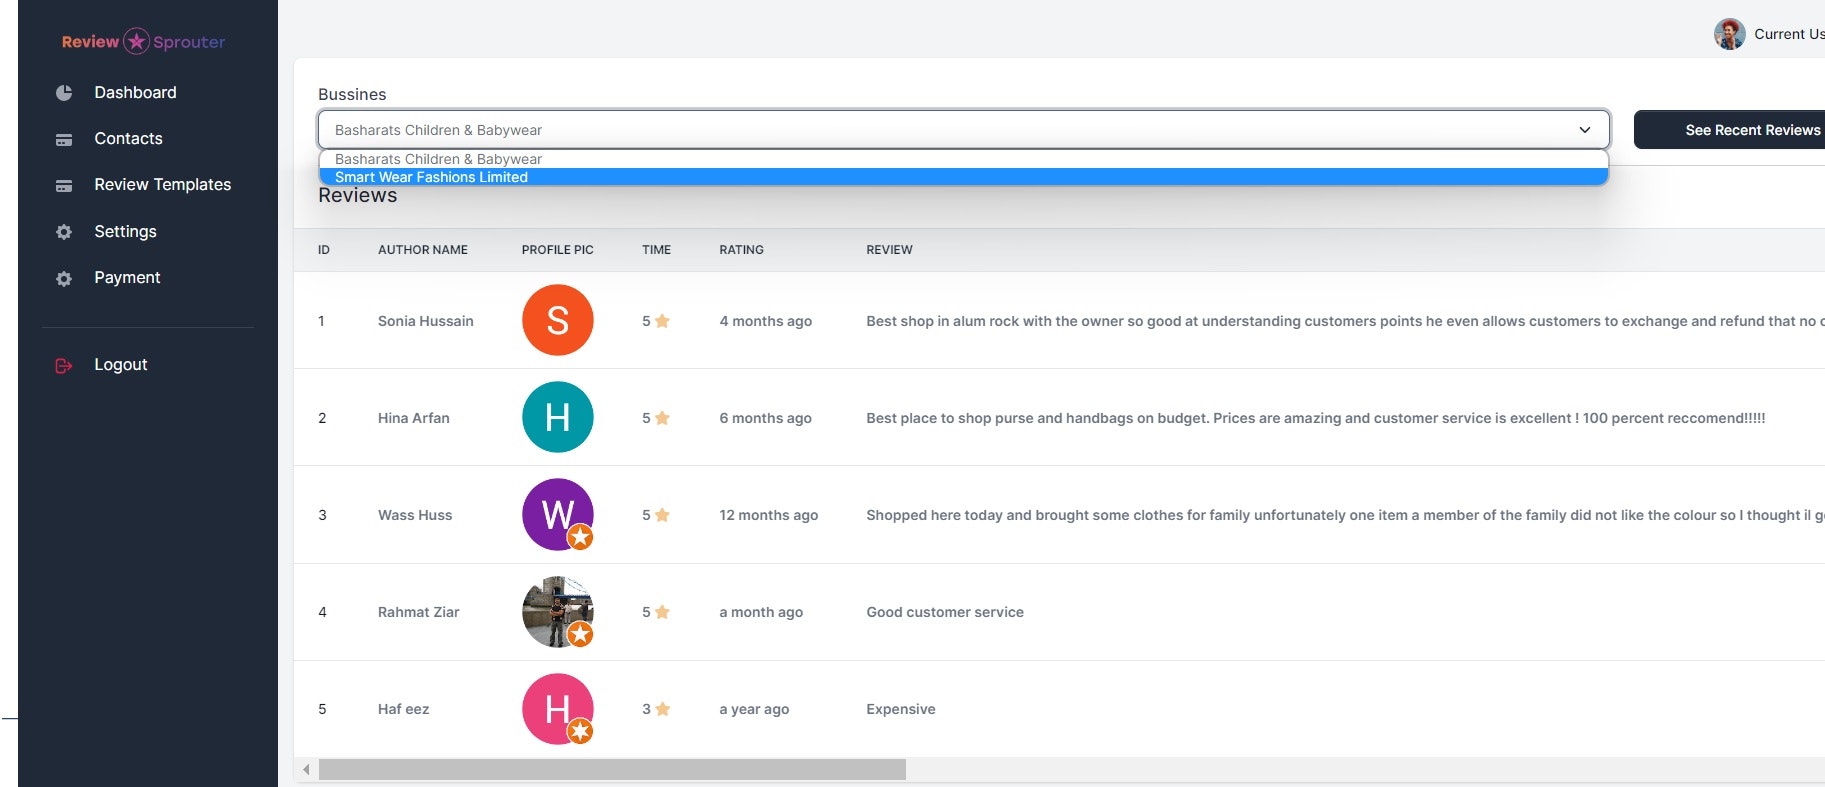The width and height of the screenshot is (1825, 787).
Task: Click the 'a month ago' cell
Action: pyautogui.click(x=761, y=612)
